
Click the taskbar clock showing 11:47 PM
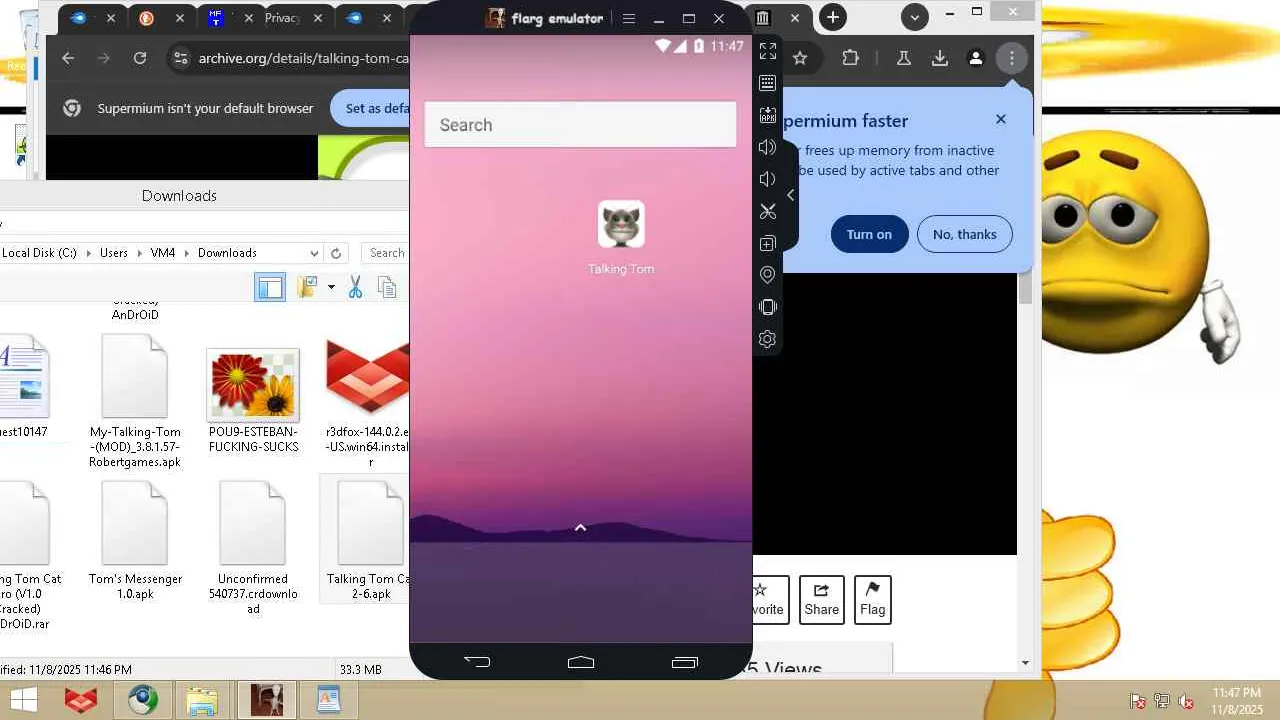(1237, 700)
